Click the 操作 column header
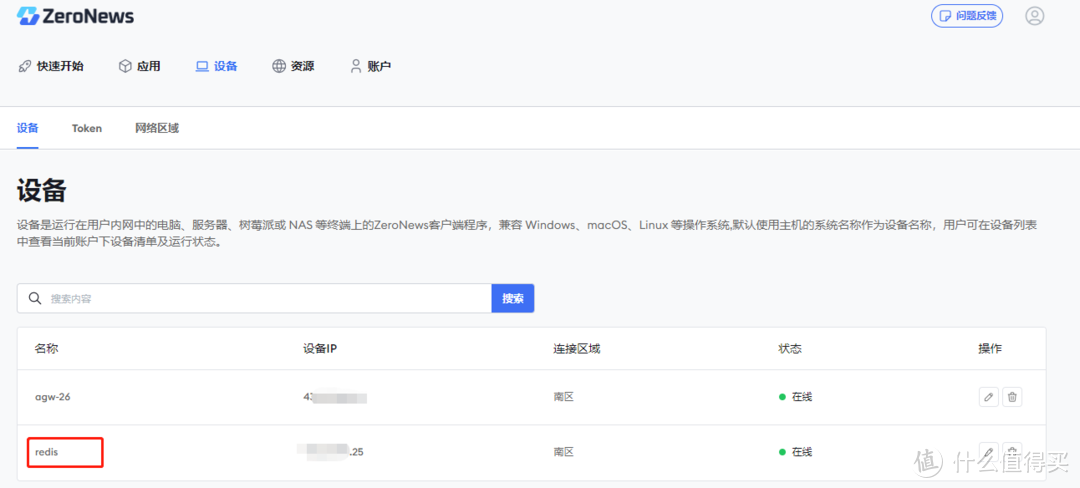This screenshot has height=488, width=1080. pyautogui.click(x=990, y=349)
